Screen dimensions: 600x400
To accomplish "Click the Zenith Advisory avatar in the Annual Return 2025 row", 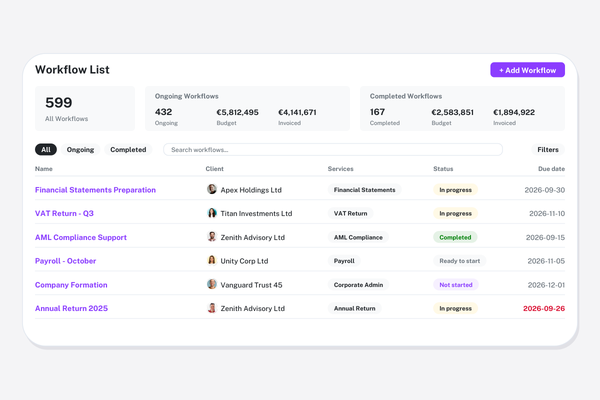I will coord(212,308).
